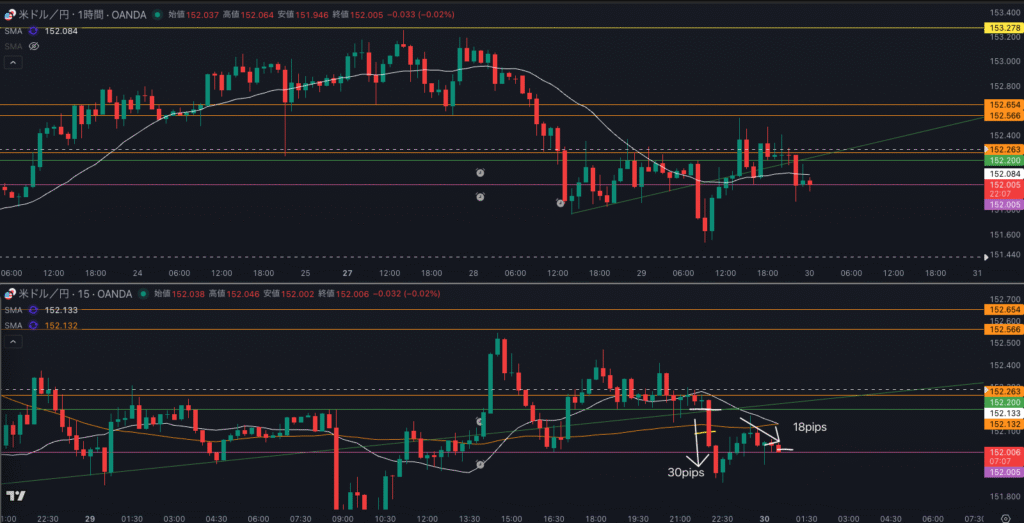
Task: Collapse the indicator legend on the top chart
Action: click(x=13, y=62)
